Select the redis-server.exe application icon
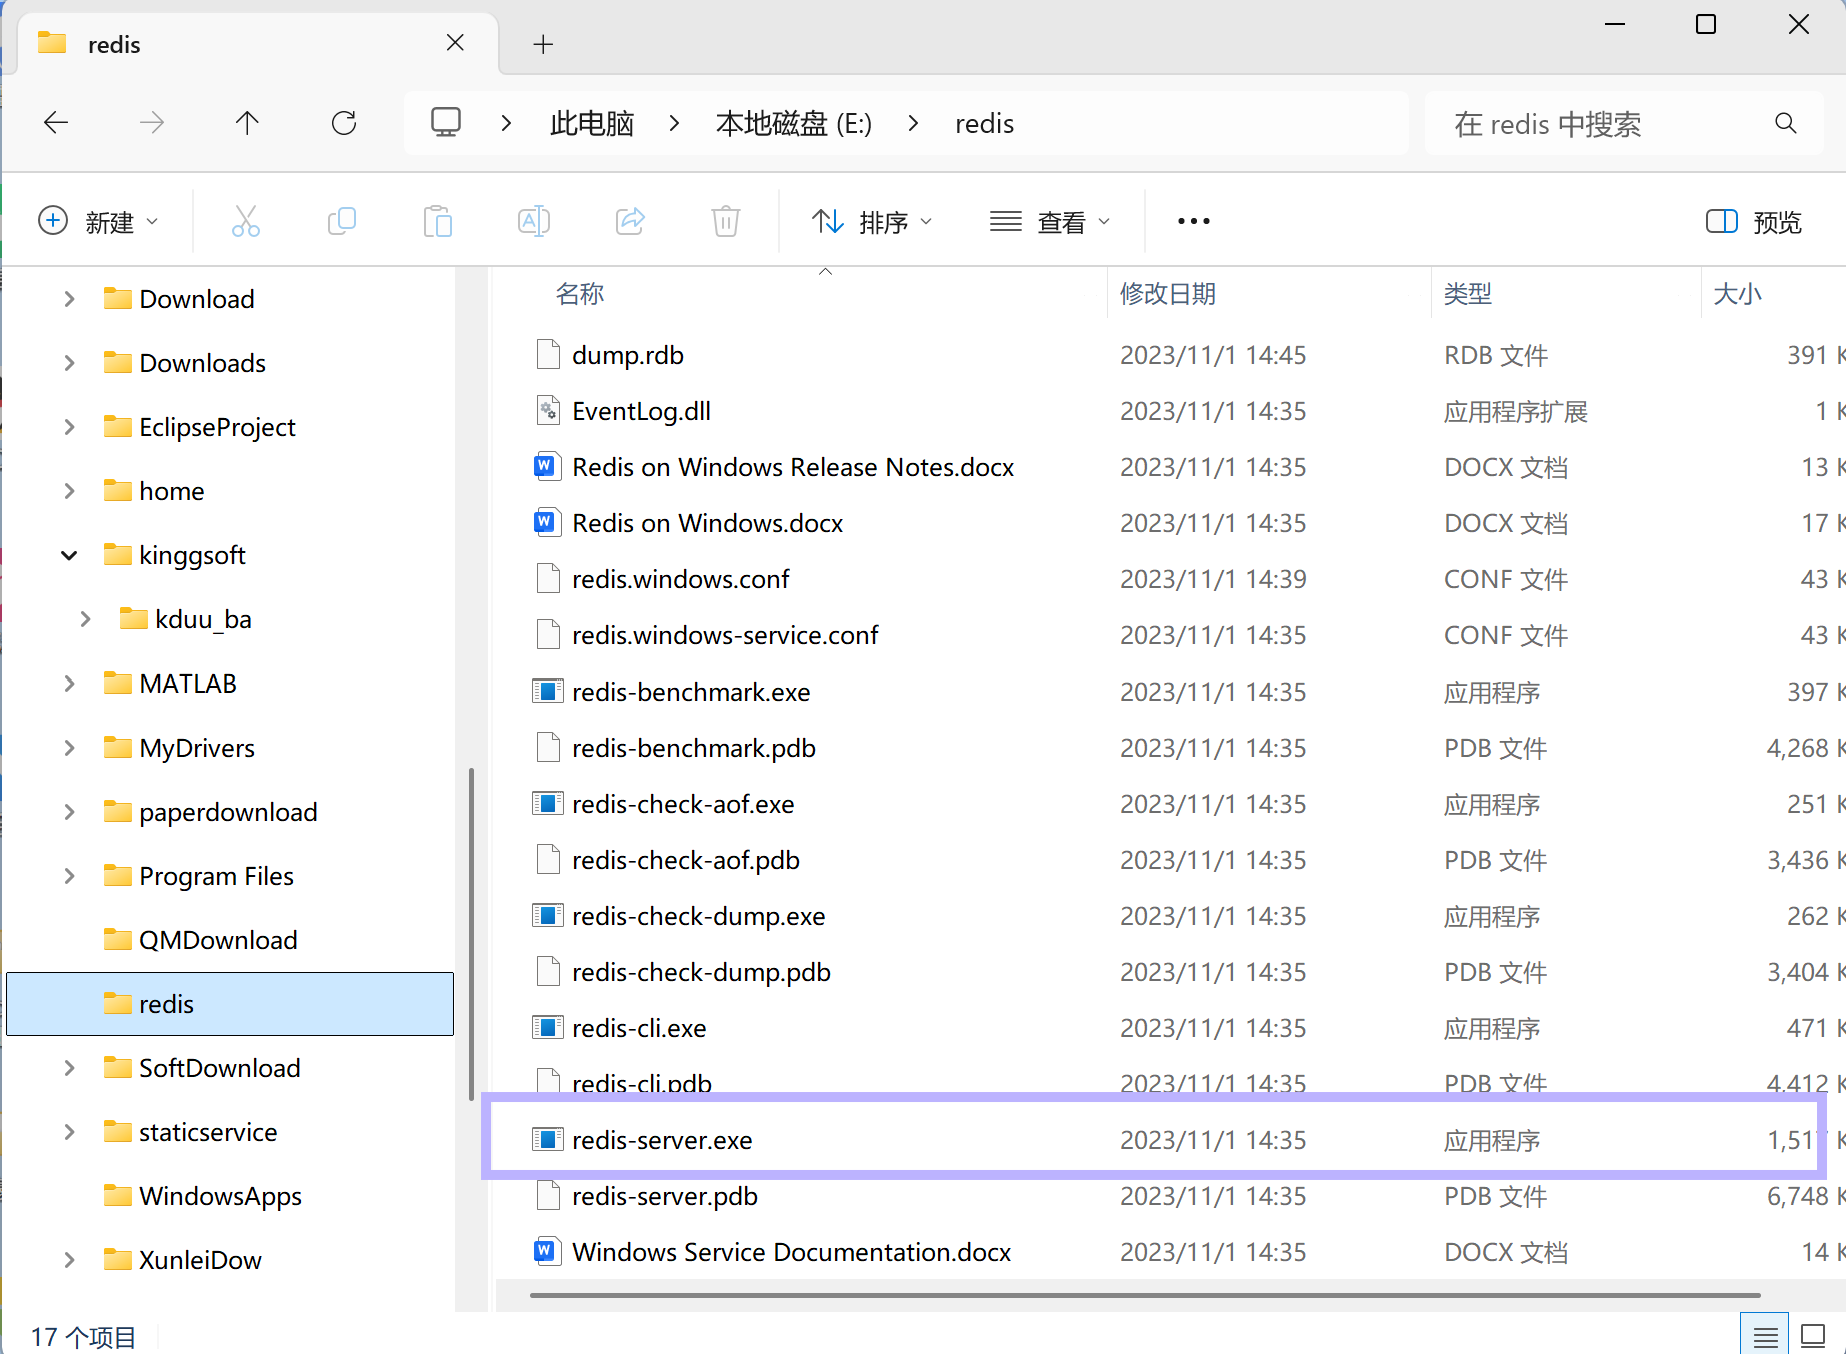This screenshot has width=1846, height=1354. (x=547, y=1139)
